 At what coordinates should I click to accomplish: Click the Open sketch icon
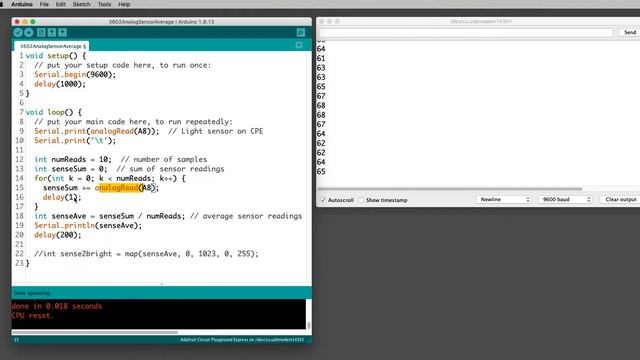[52, 33]
